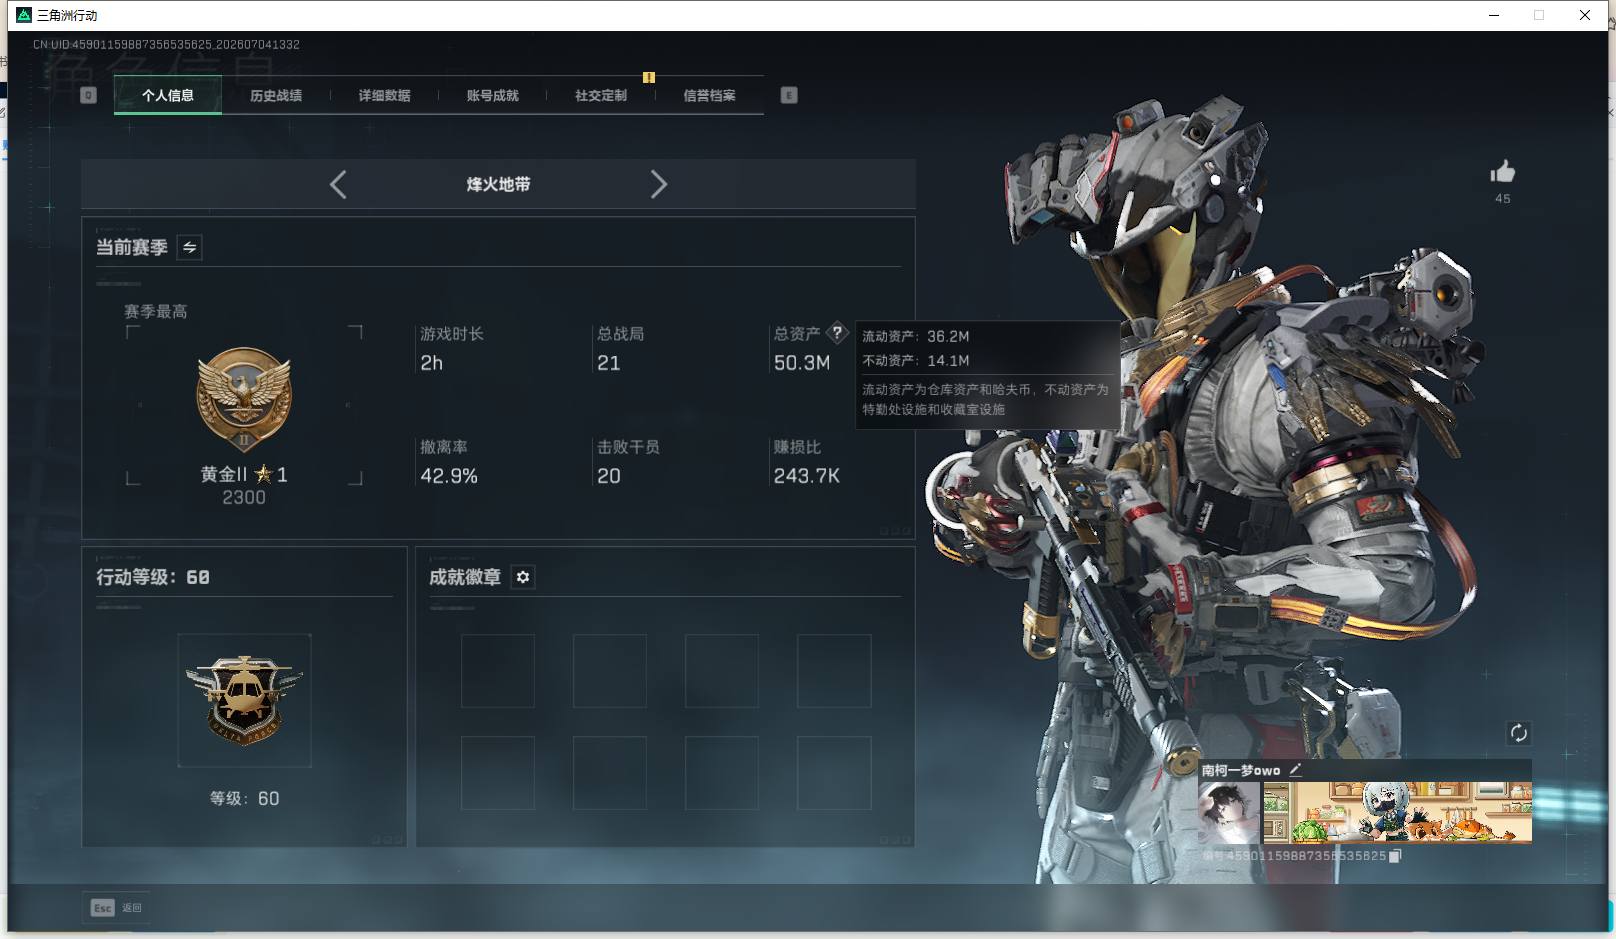Click the edit pencil beside 南柯一梦owo

pos(1295,769)
